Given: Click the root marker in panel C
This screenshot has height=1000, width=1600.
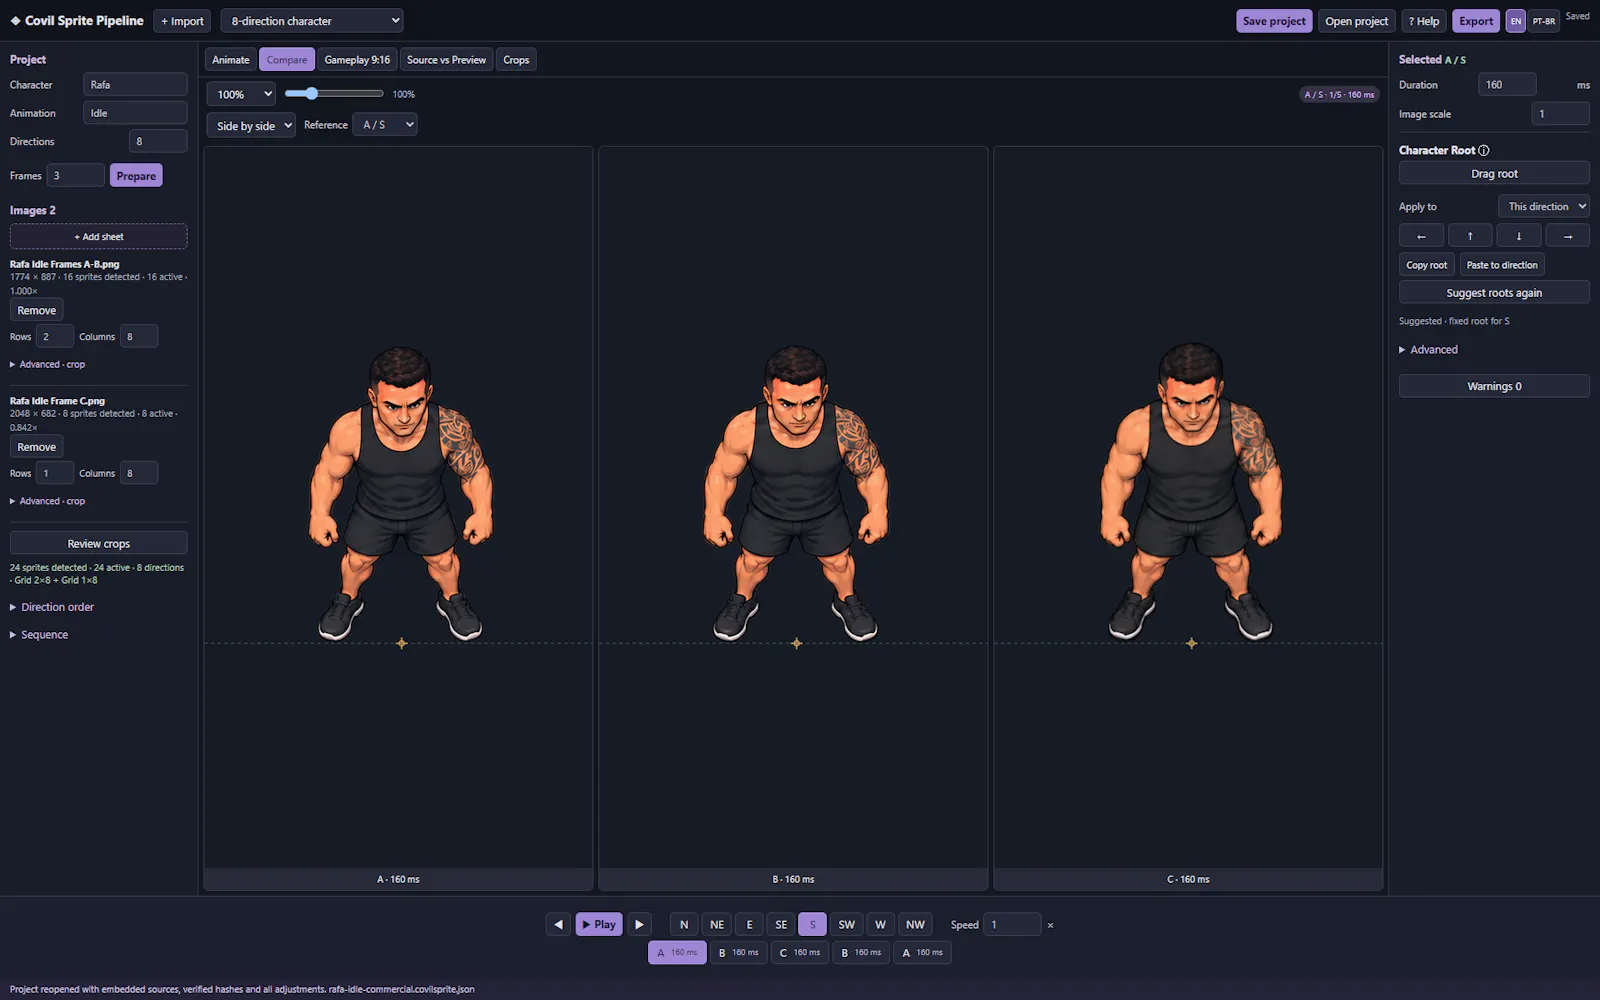Looking at the screenshot, I should tap(1191, 643).
